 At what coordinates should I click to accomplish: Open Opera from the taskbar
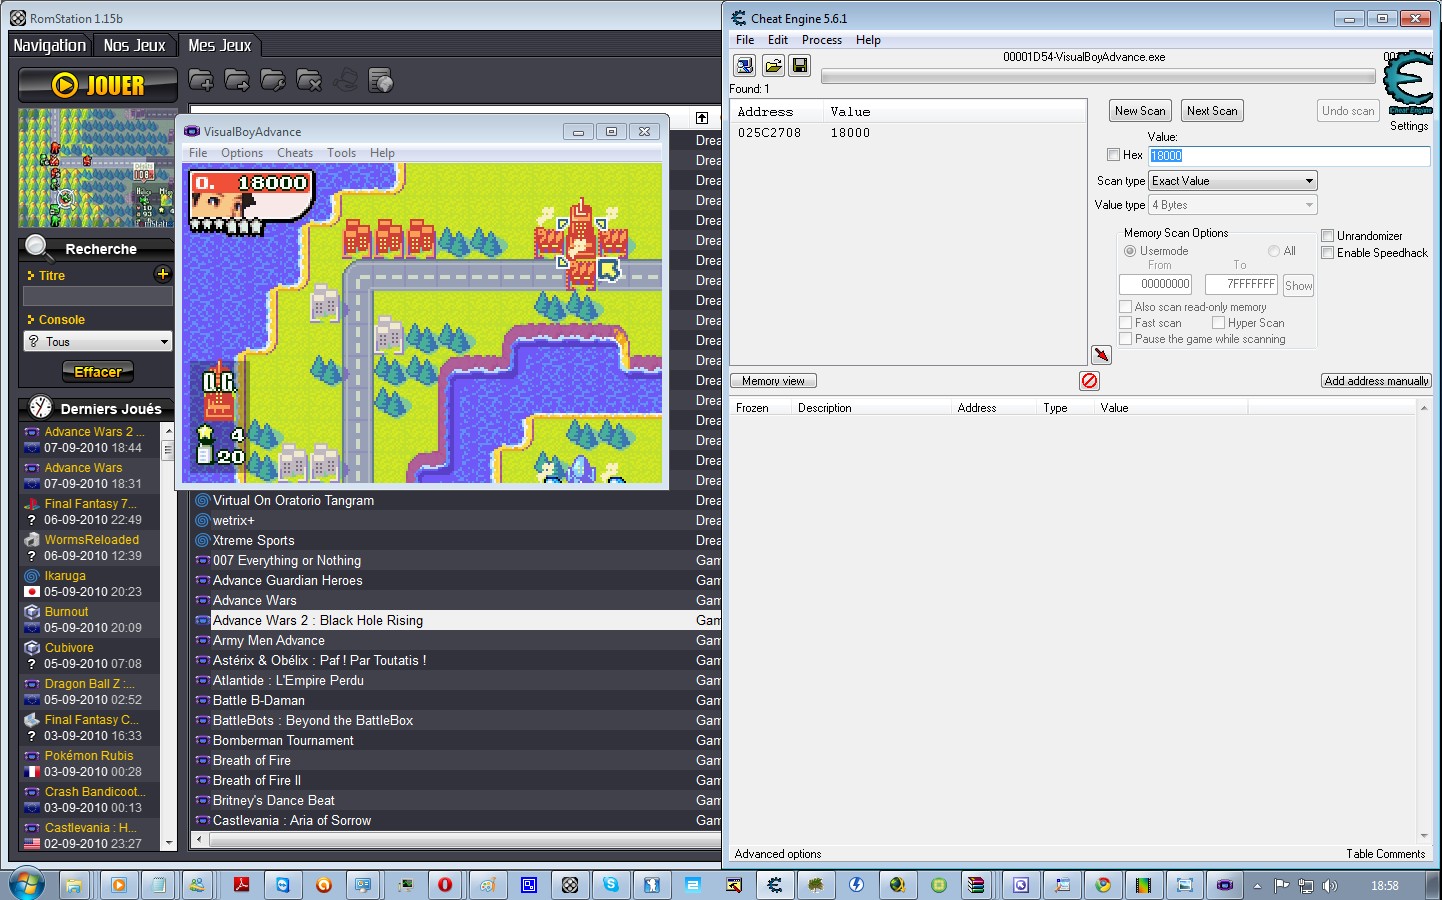pyautogui.click(x=445, y=885)
